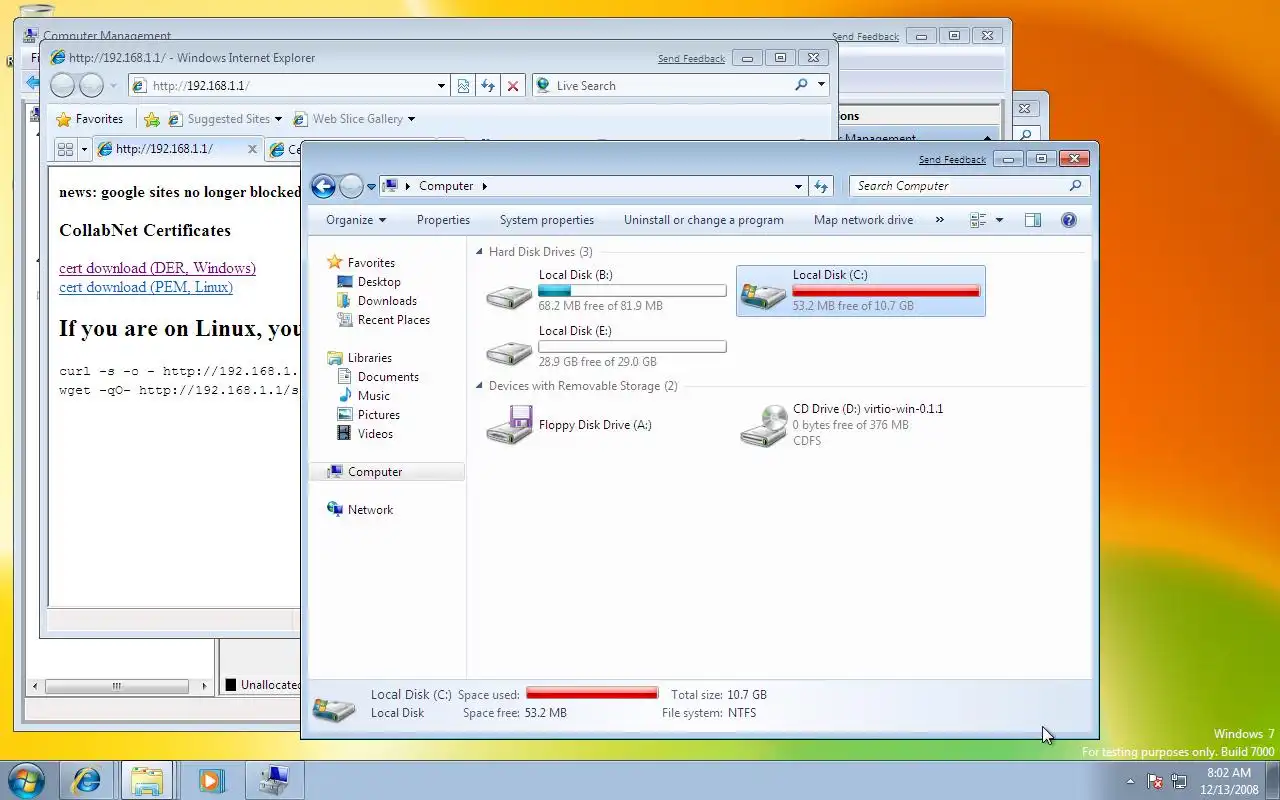The image size is (1280, 800).
Task: Open Recent Places in navigation pane
Action: click(393, 320)
